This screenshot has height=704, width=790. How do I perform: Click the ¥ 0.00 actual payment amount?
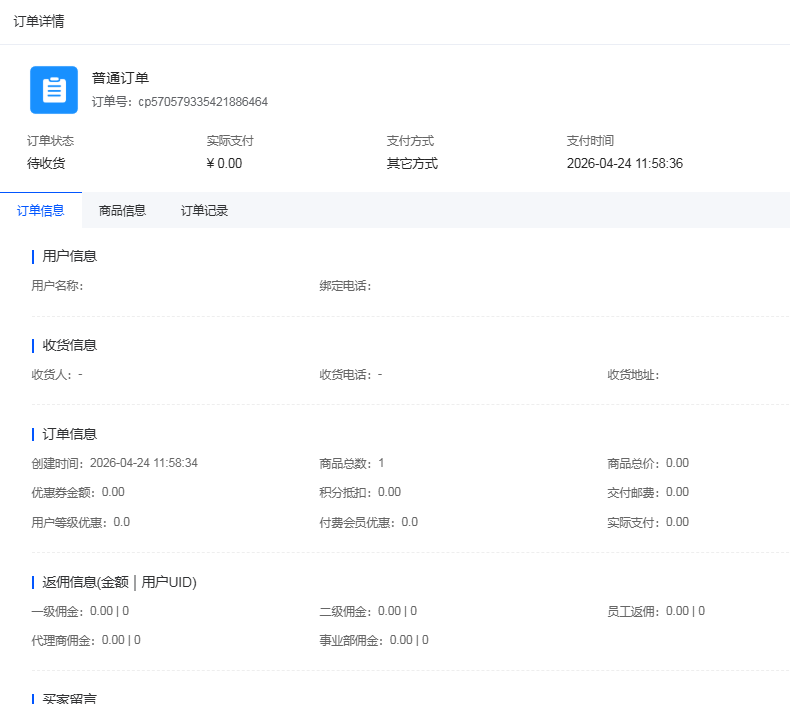coord(224,164)
